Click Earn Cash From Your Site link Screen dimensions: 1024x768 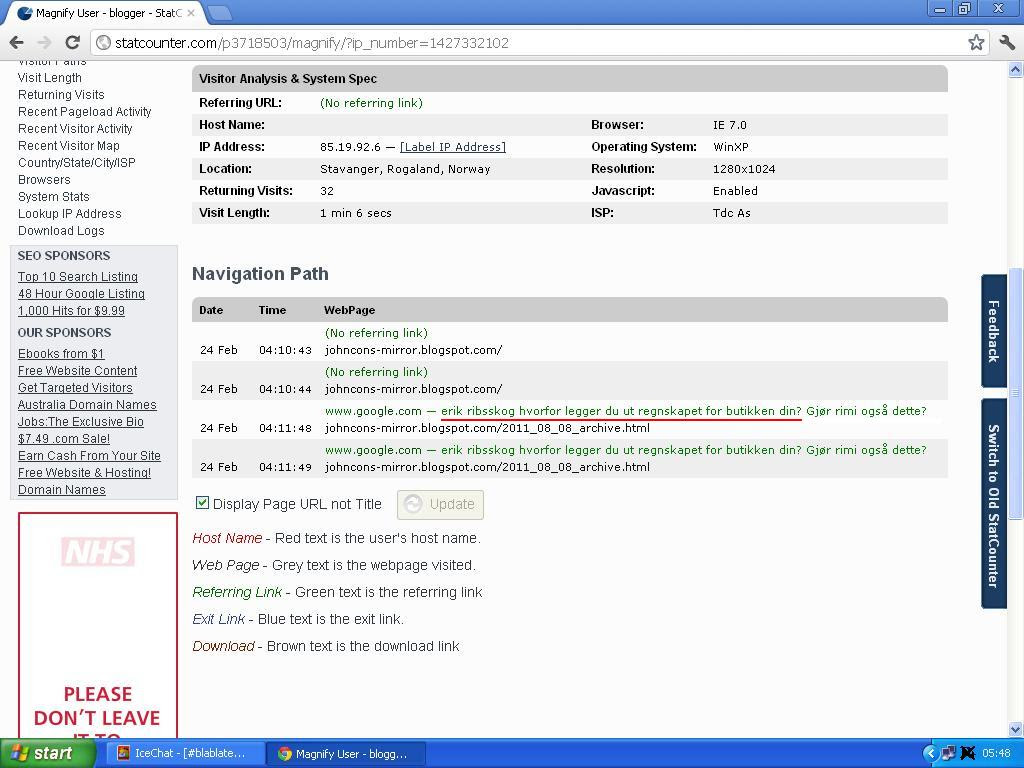89,456
